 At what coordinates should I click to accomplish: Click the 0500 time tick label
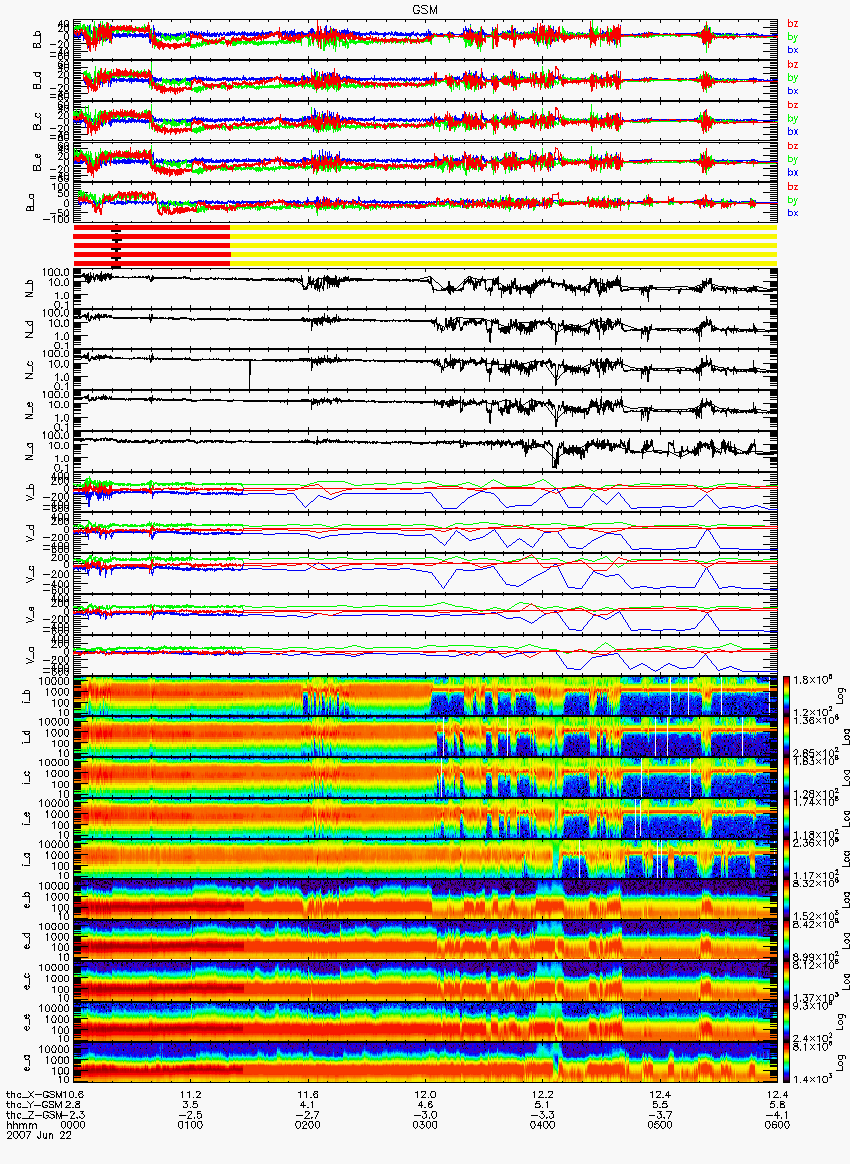point(660,1125)
